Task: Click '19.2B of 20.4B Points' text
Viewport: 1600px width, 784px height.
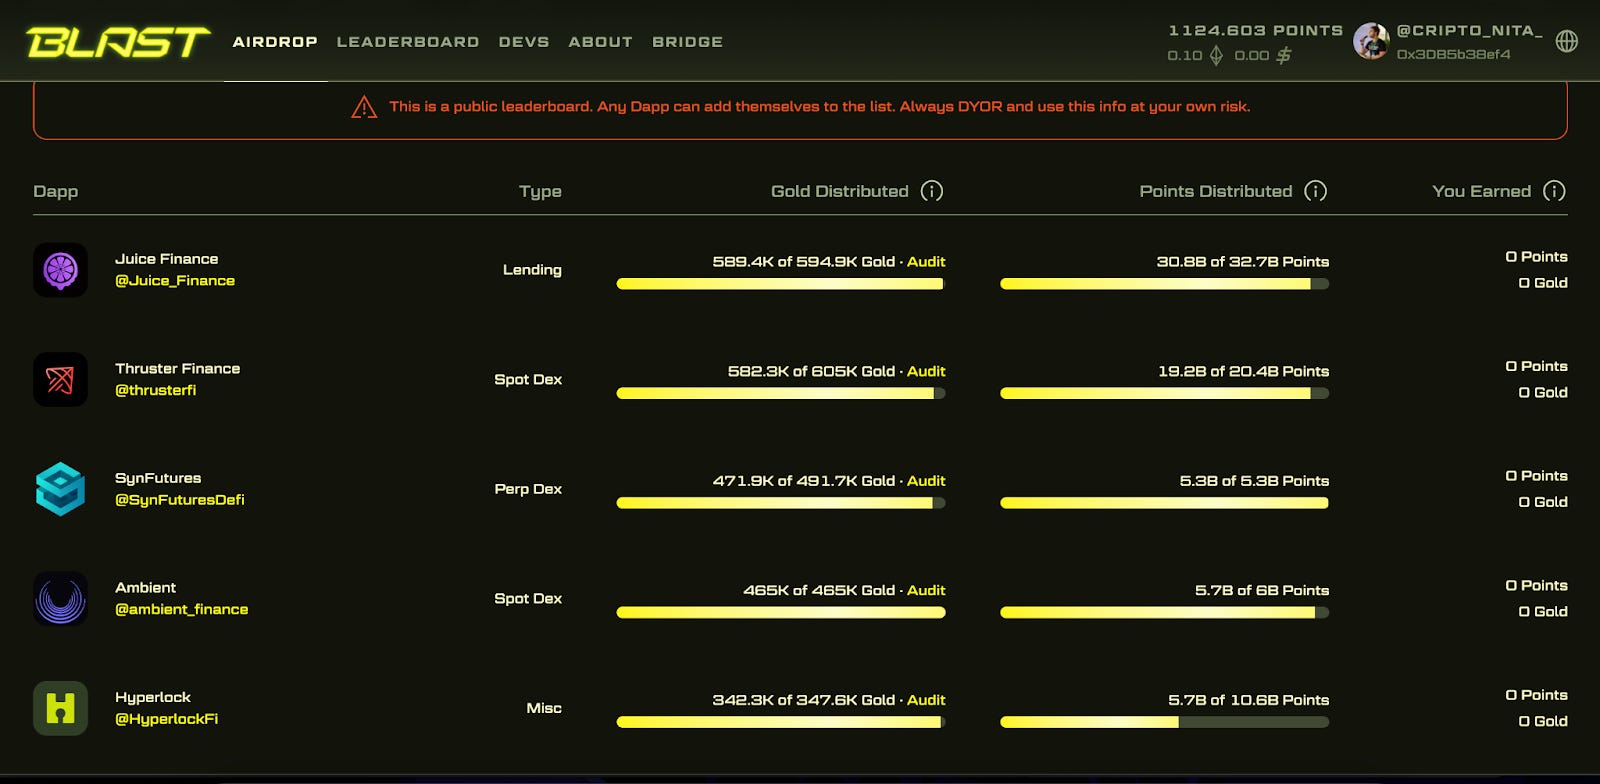Action: [1244, 371]
